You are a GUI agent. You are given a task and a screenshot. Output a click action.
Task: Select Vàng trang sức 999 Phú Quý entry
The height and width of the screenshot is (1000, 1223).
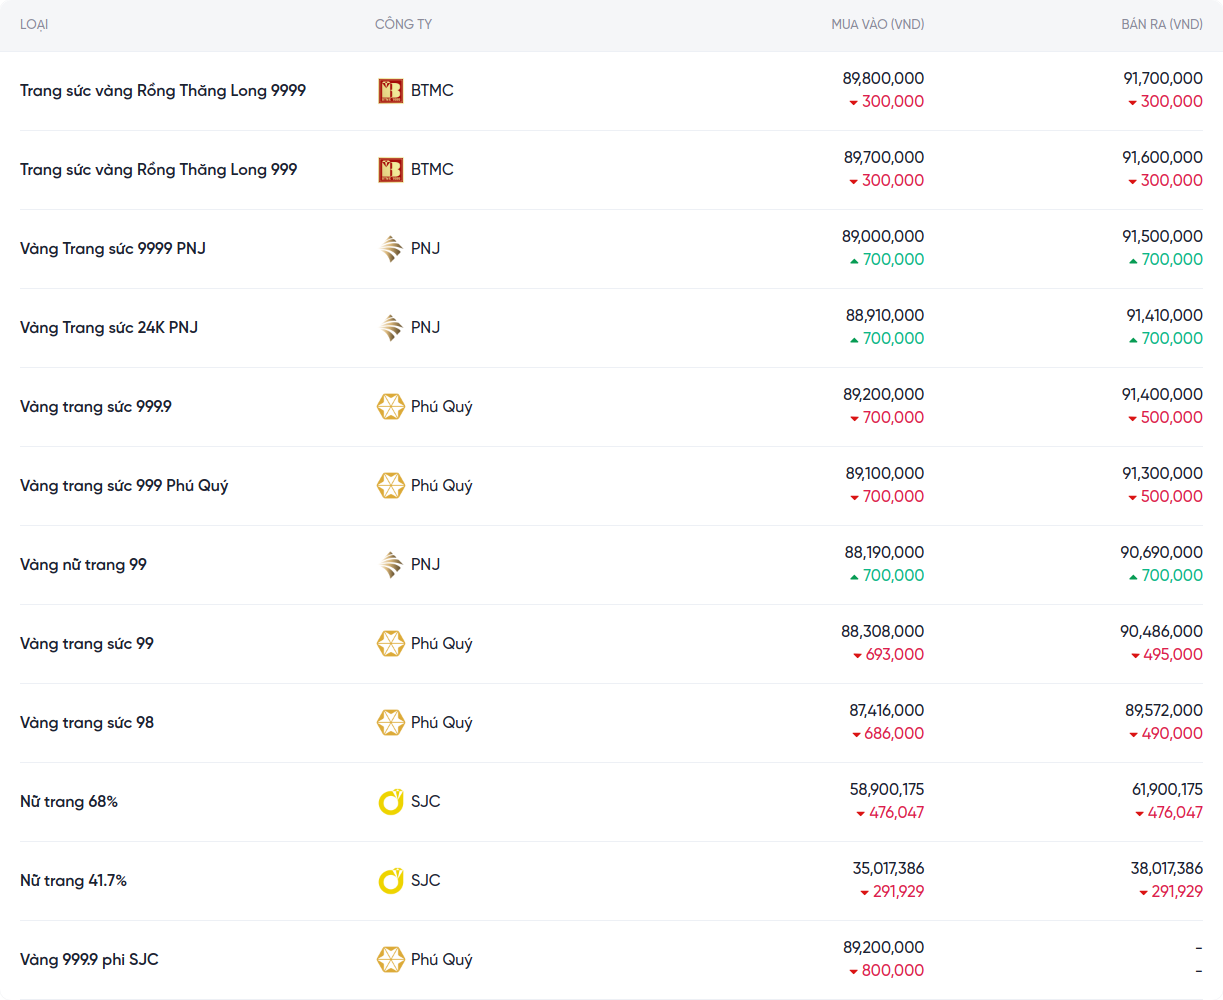tap(124, 486)
